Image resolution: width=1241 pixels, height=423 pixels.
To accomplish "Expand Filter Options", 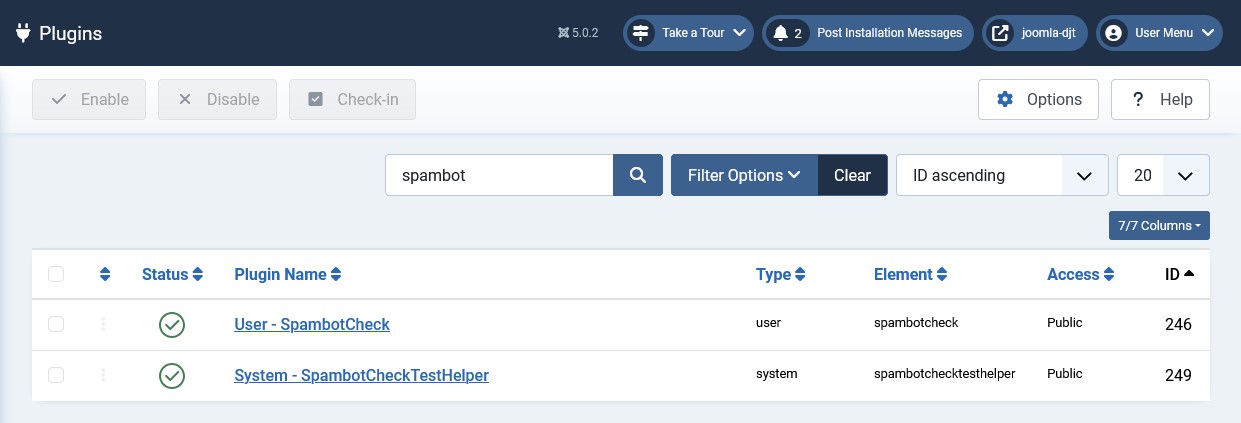I will pyautogui.click(x=745, y=175).
